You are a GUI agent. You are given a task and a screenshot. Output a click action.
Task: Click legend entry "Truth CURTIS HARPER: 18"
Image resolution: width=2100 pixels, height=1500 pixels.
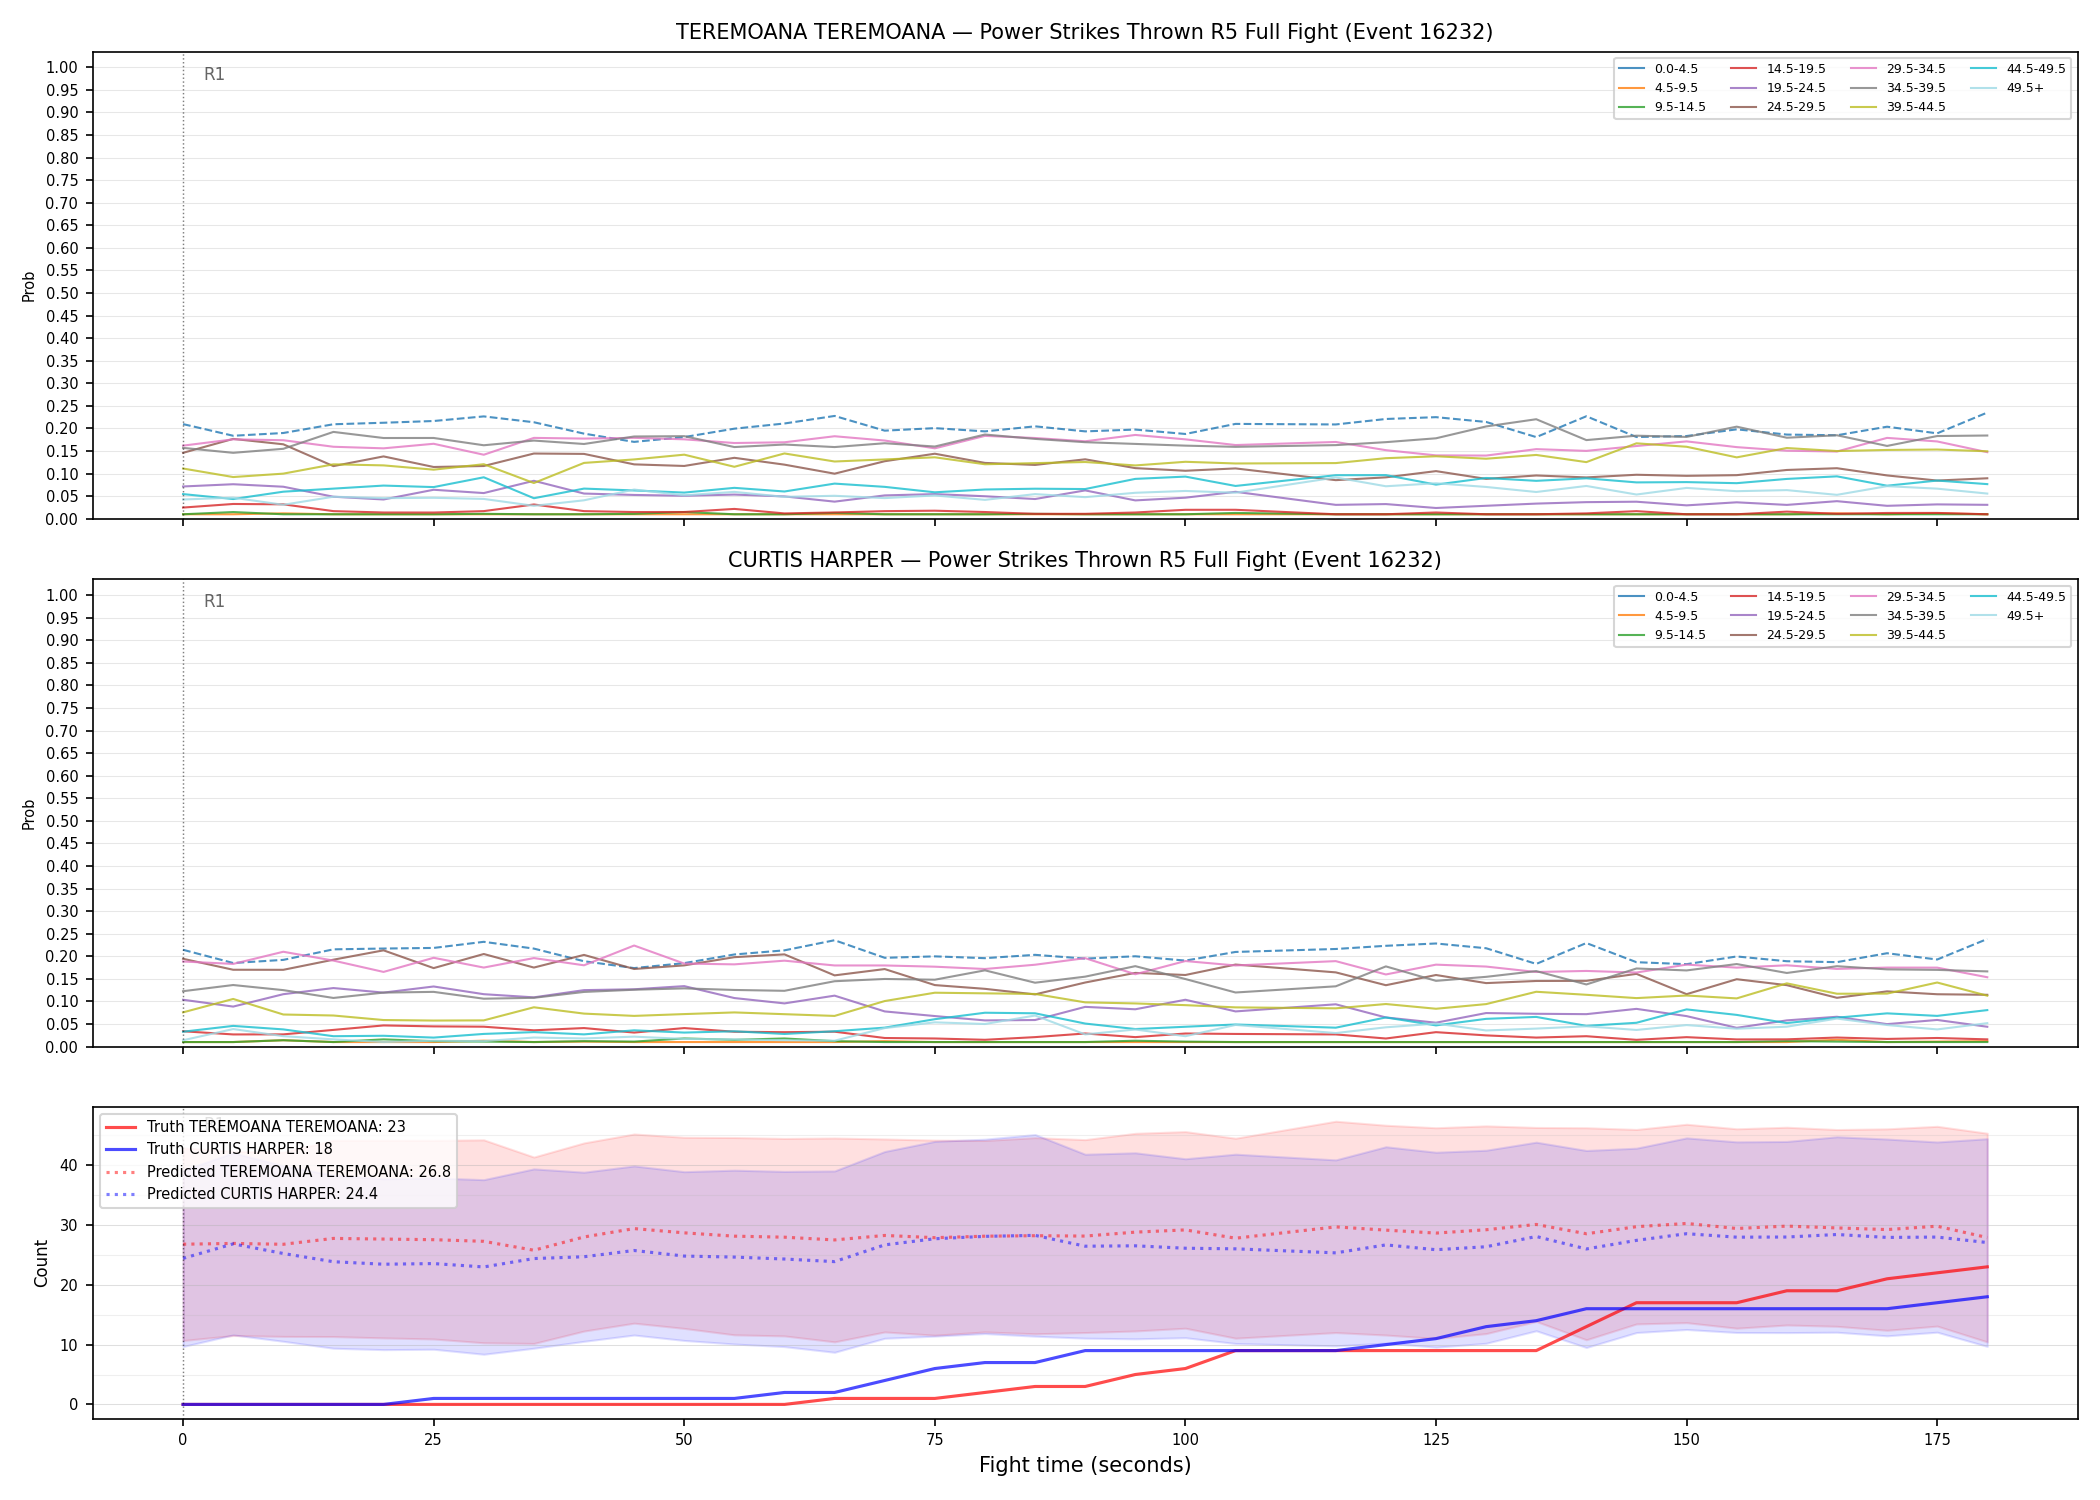219,1149
